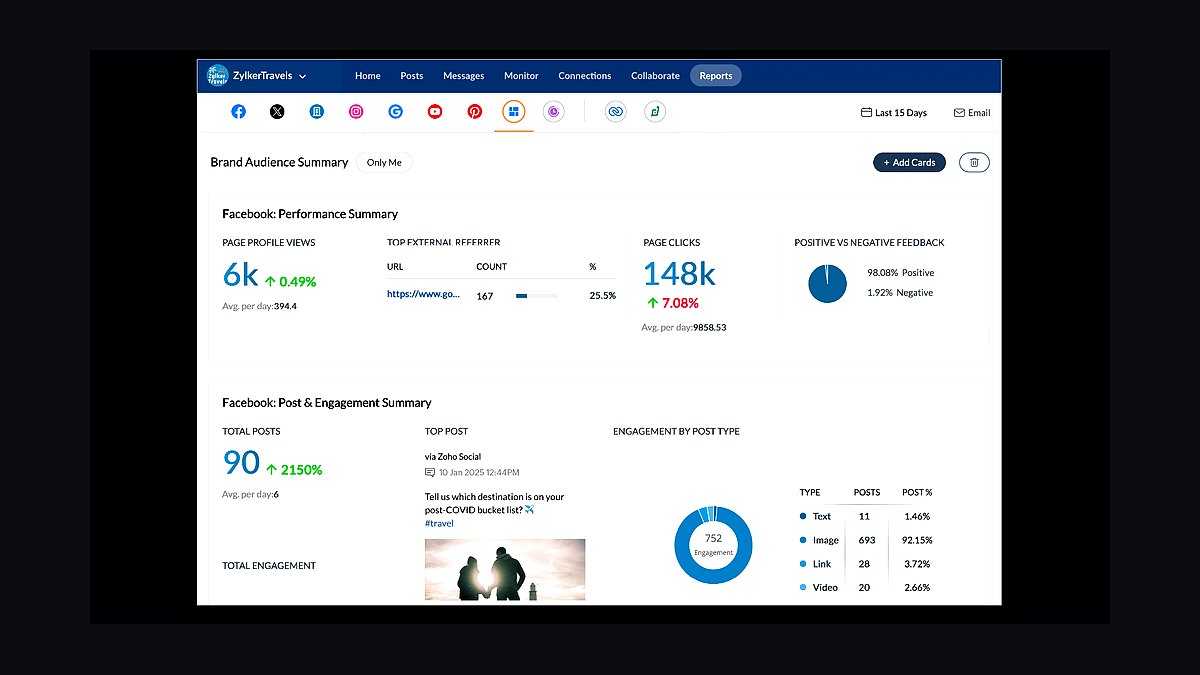Open the Instagram reports icon
The width and height of the screenshot is (1200, 675).
point(356,112)
